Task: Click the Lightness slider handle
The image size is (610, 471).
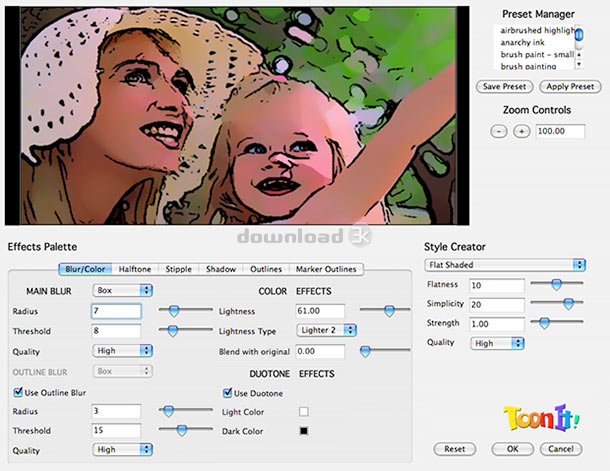Action: point(389,311)
